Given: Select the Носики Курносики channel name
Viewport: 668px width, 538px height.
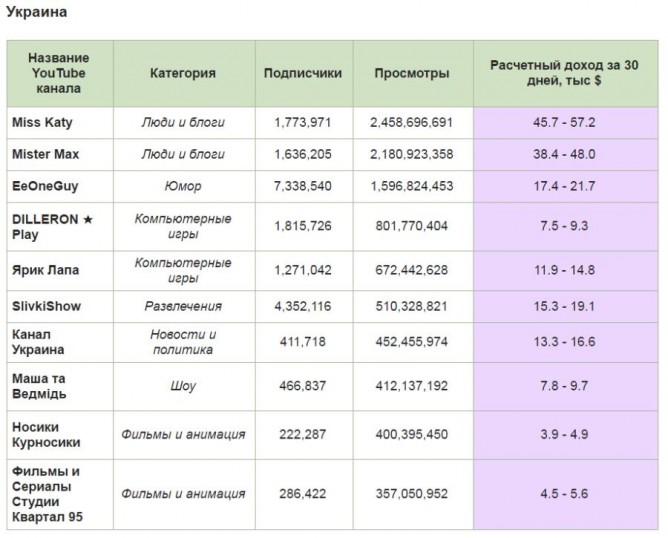Looking at the screenshot, I should [46, 434].
